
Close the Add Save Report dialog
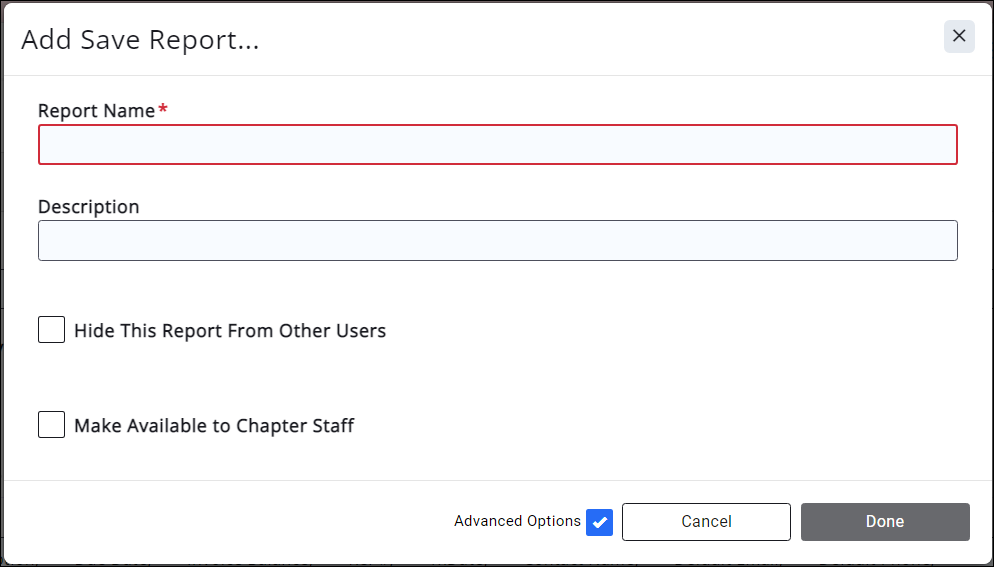pyautogui.click(x=958, y=37)
